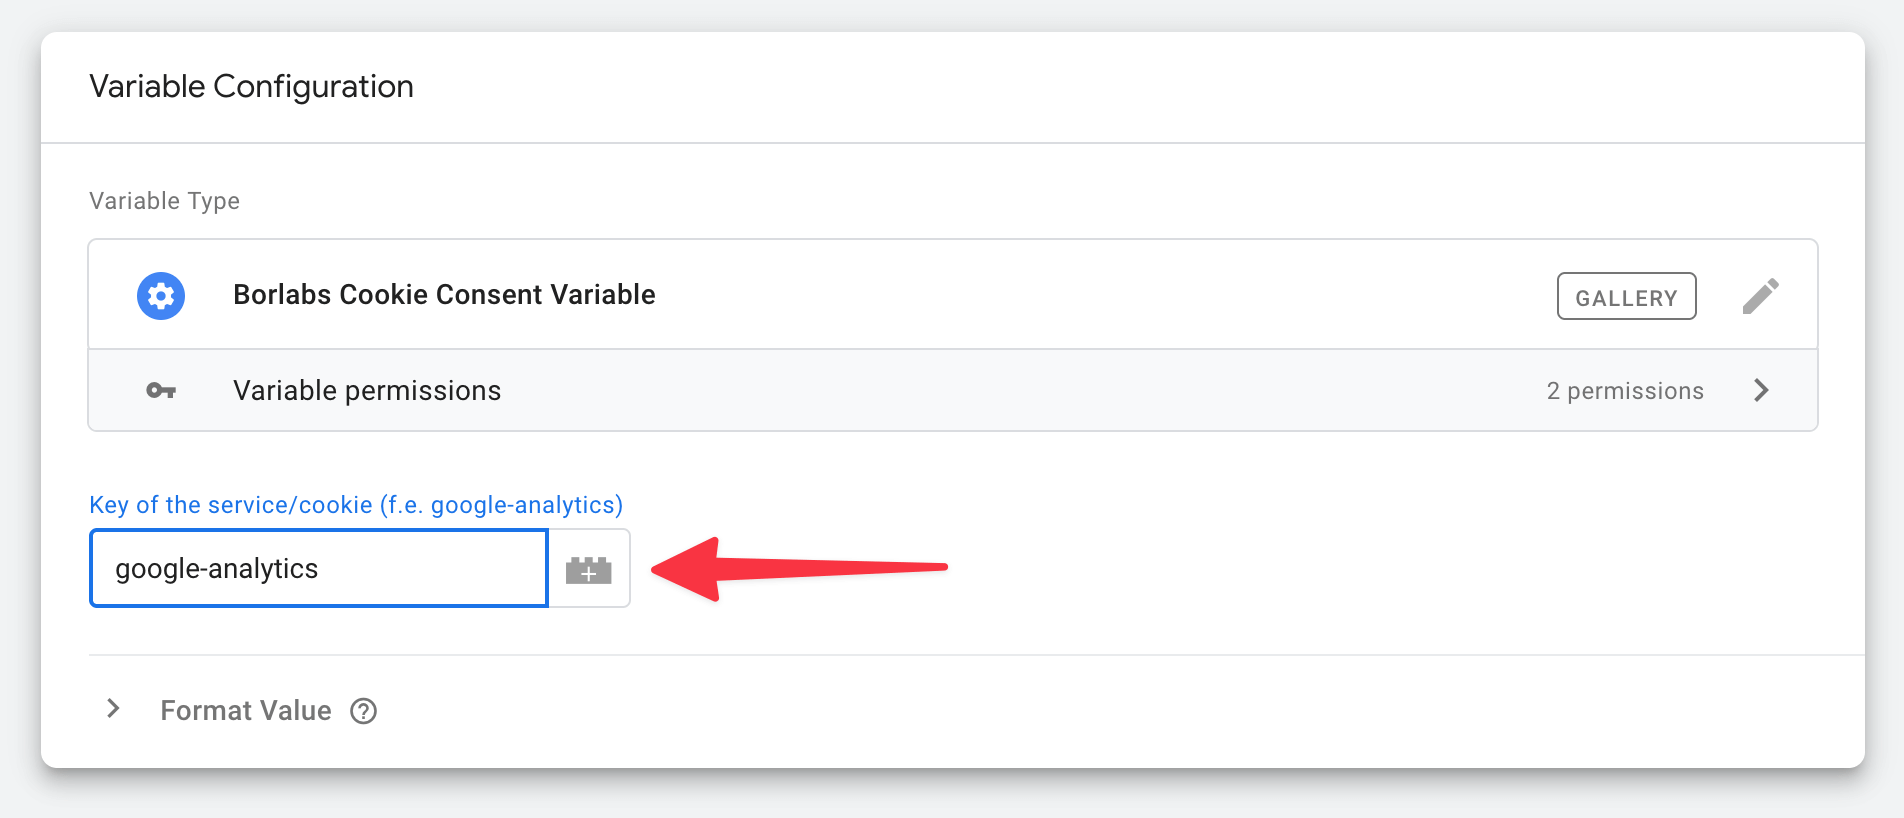This screenshot has width=1904, height=818.
Task: Click inside the google-analytics key input field
Action: click(x=319, y=568)
